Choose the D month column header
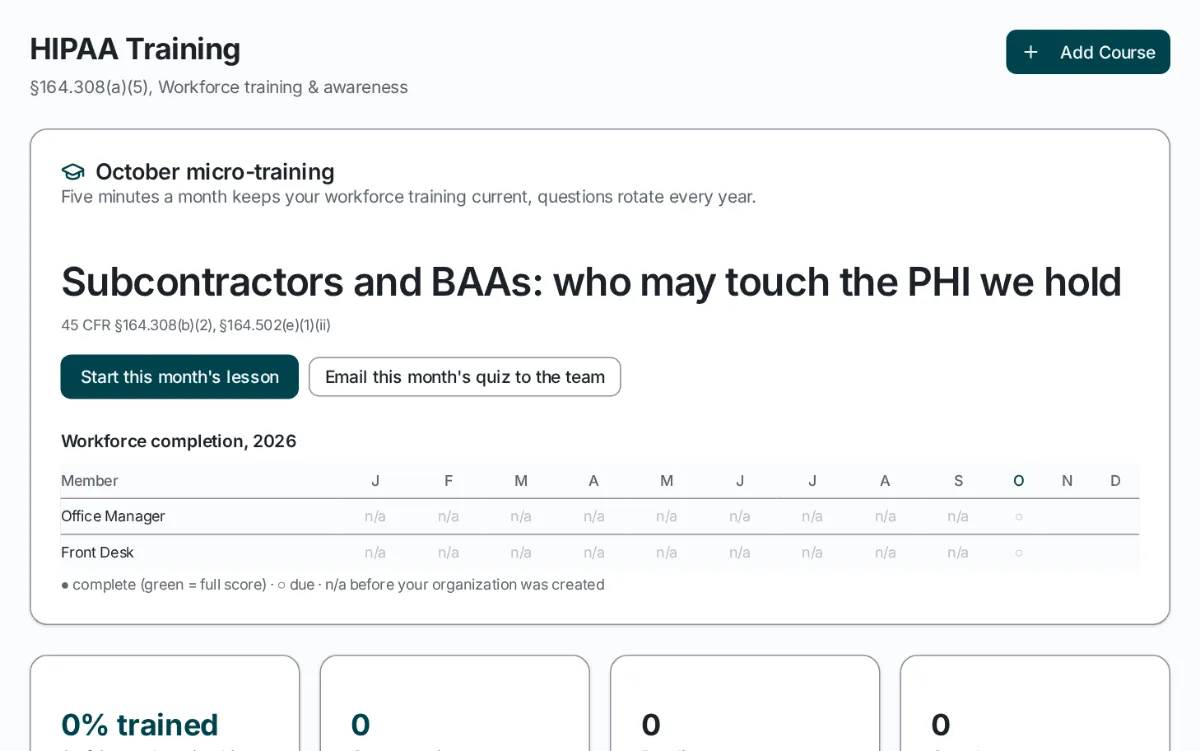 click(1116, 481)
